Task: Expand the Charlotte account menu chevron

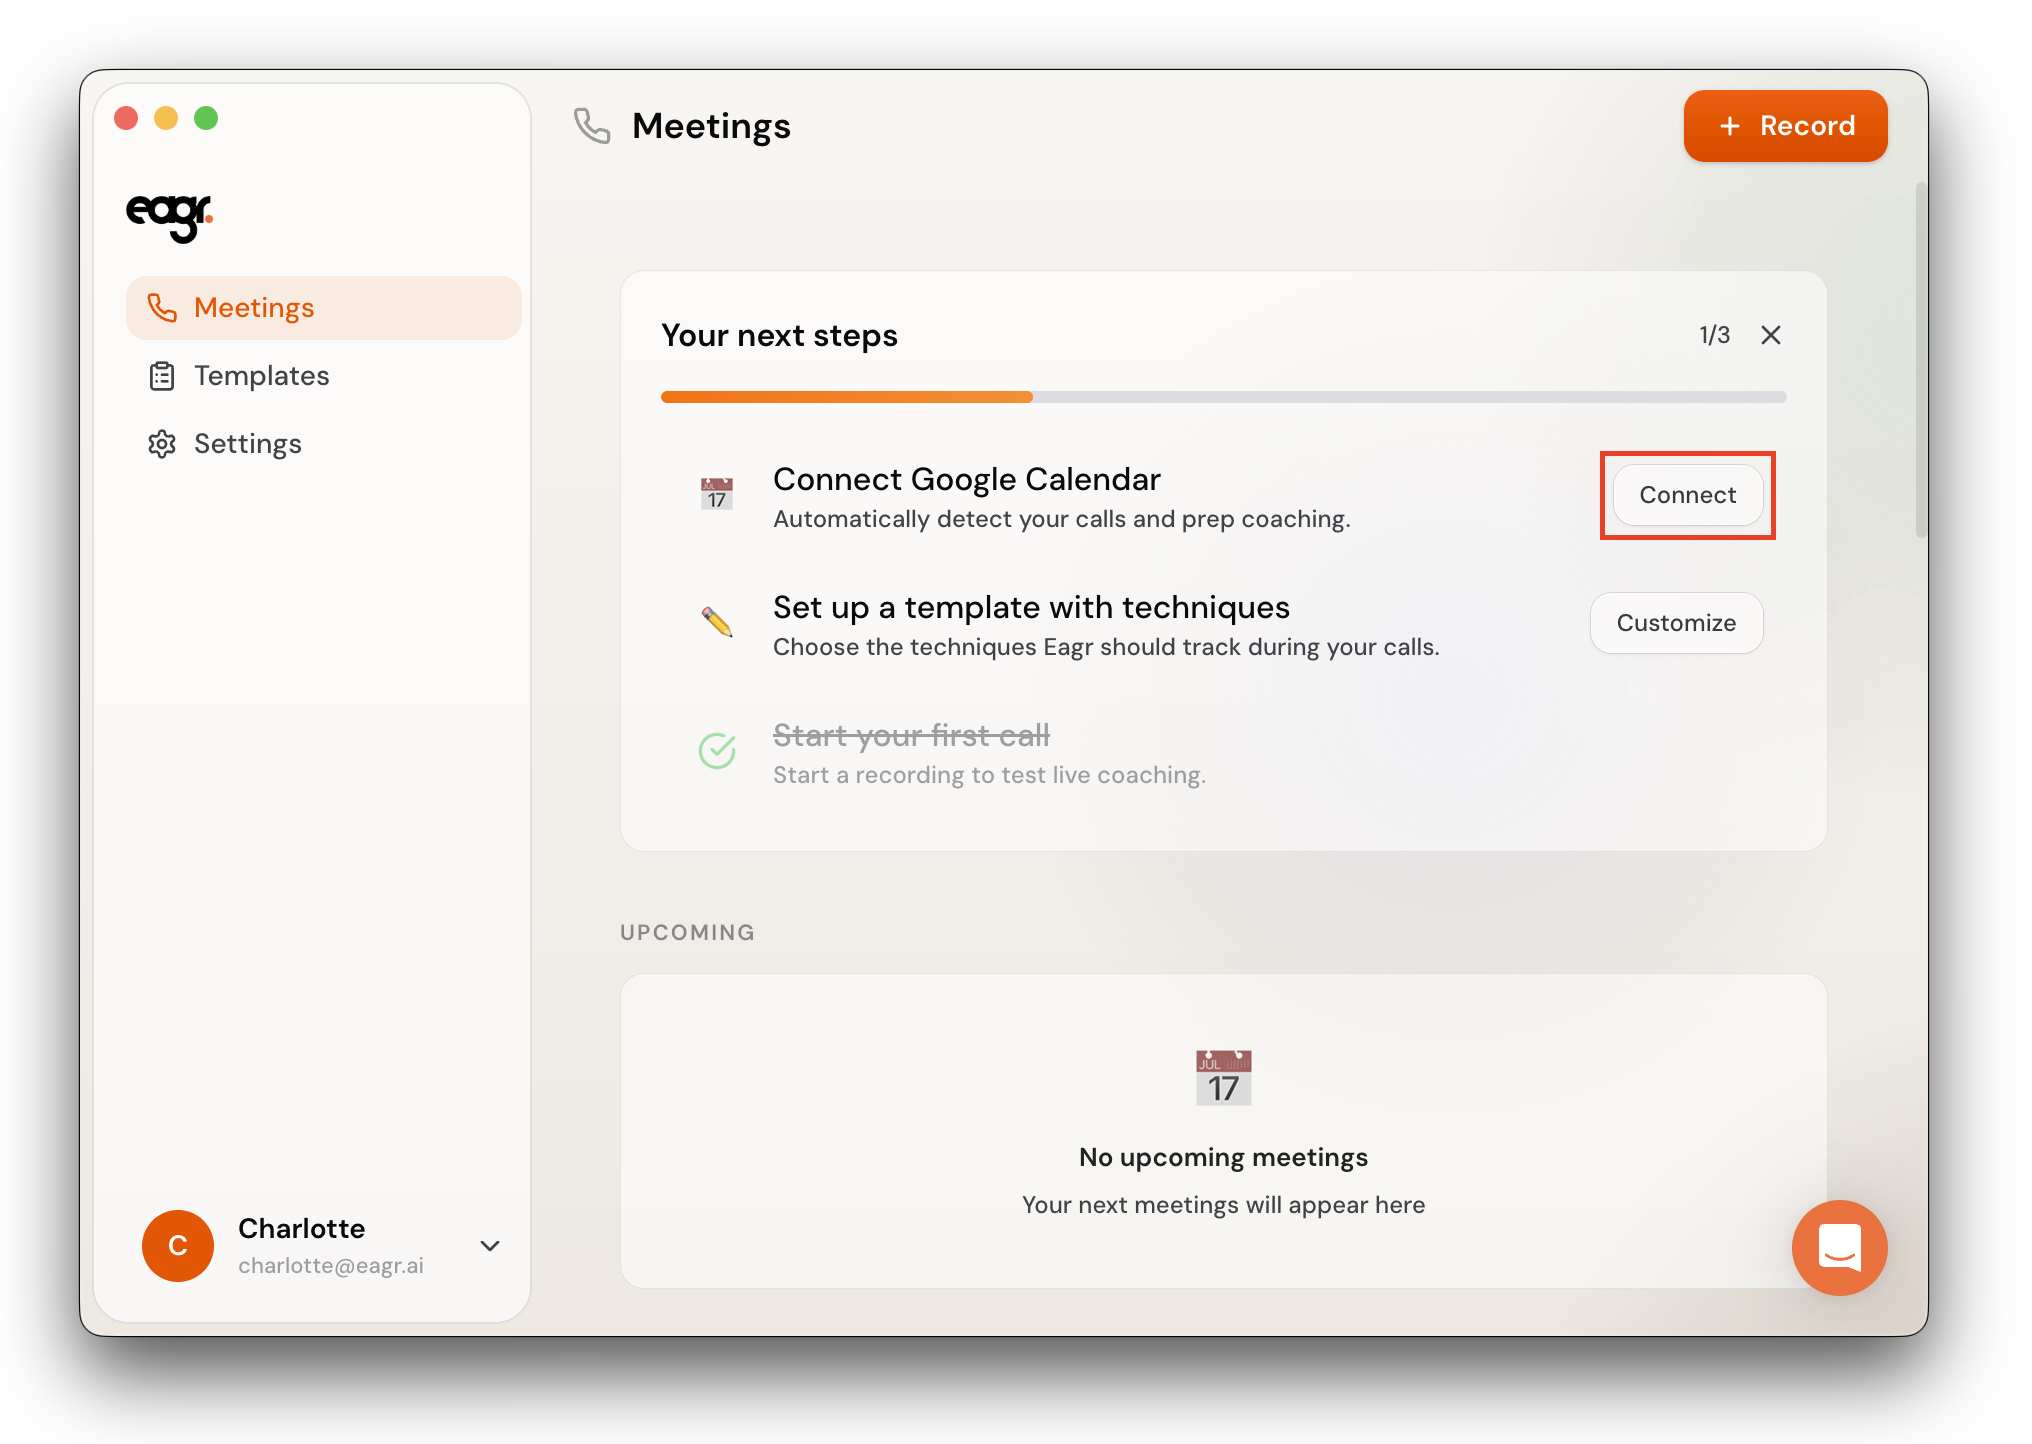Action: (x=490, y=1246)
